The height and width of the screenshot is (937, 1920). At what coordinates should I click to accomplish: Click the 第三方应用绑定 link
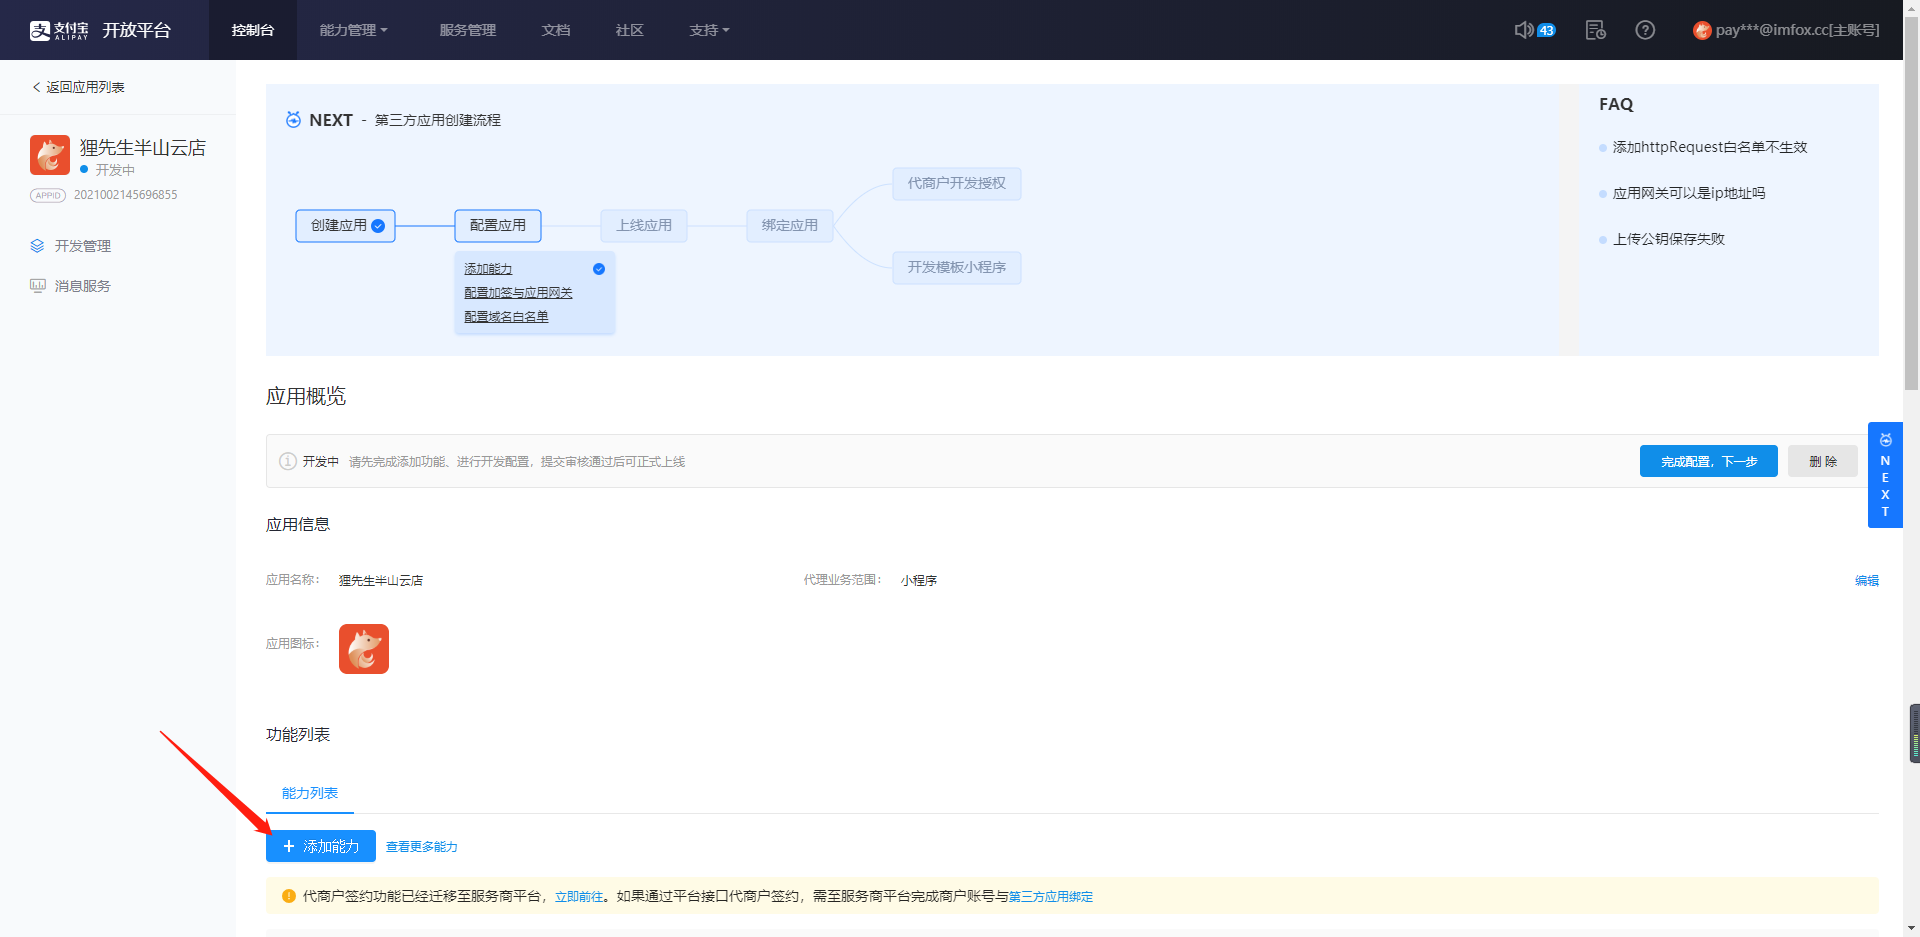1051,897
